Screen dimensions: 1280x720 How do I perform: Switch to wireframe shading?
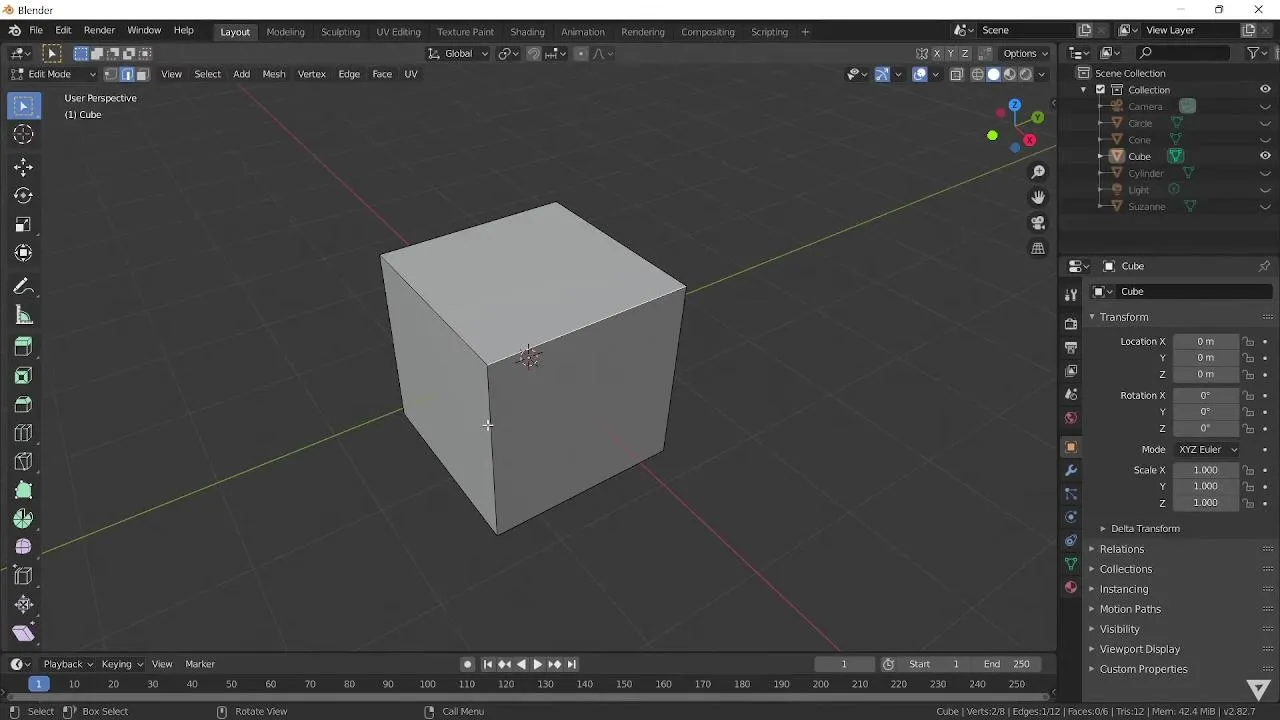tap(978, 74)
